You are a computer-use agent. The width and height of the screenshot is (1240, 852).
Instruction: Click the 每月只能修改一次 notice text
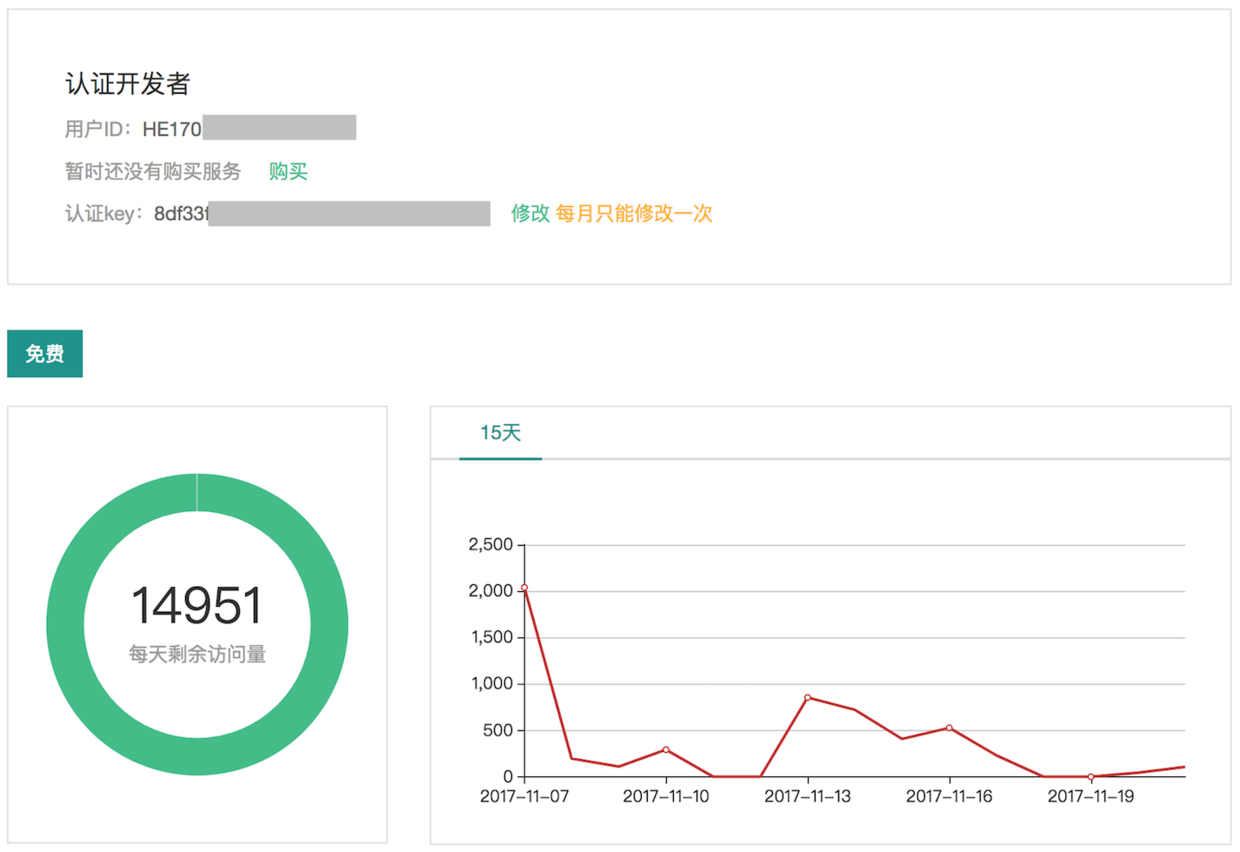click(634, 213)
